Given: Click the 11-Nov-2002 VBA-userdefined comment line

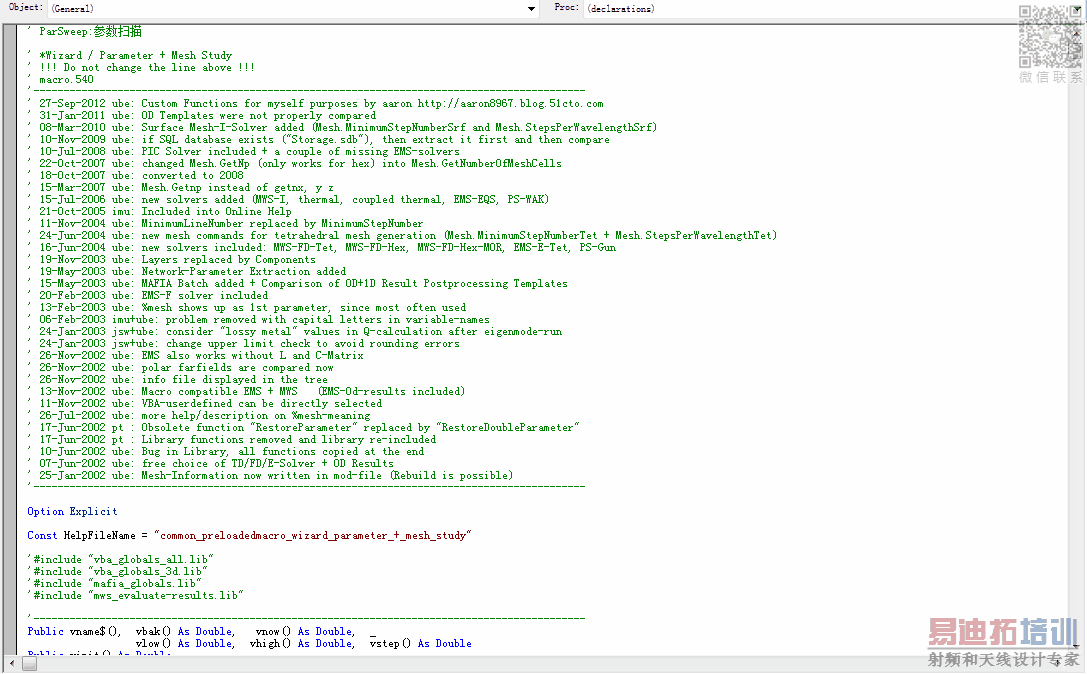Looking at the screenshot, I should [205, 404].
